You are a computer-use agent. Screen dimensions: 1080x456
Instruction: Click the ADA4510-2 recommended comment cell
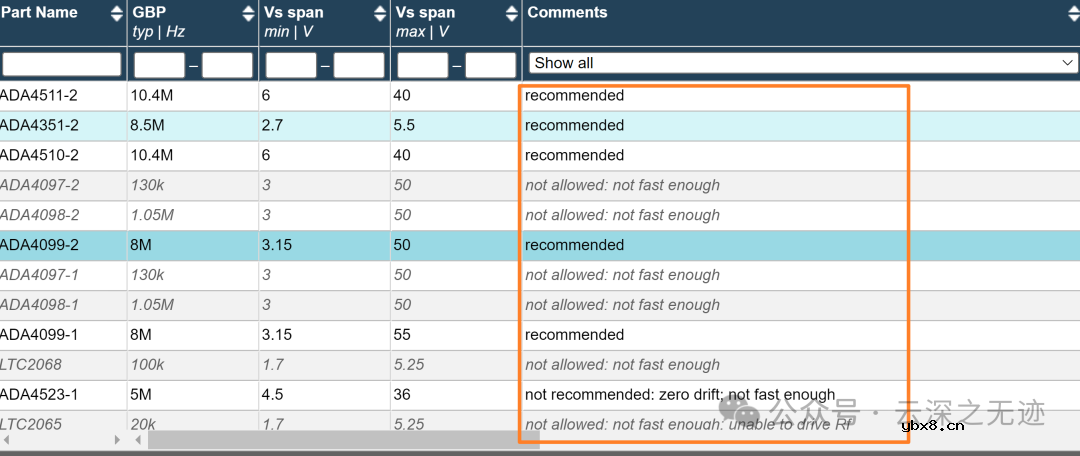click(574, 156)
